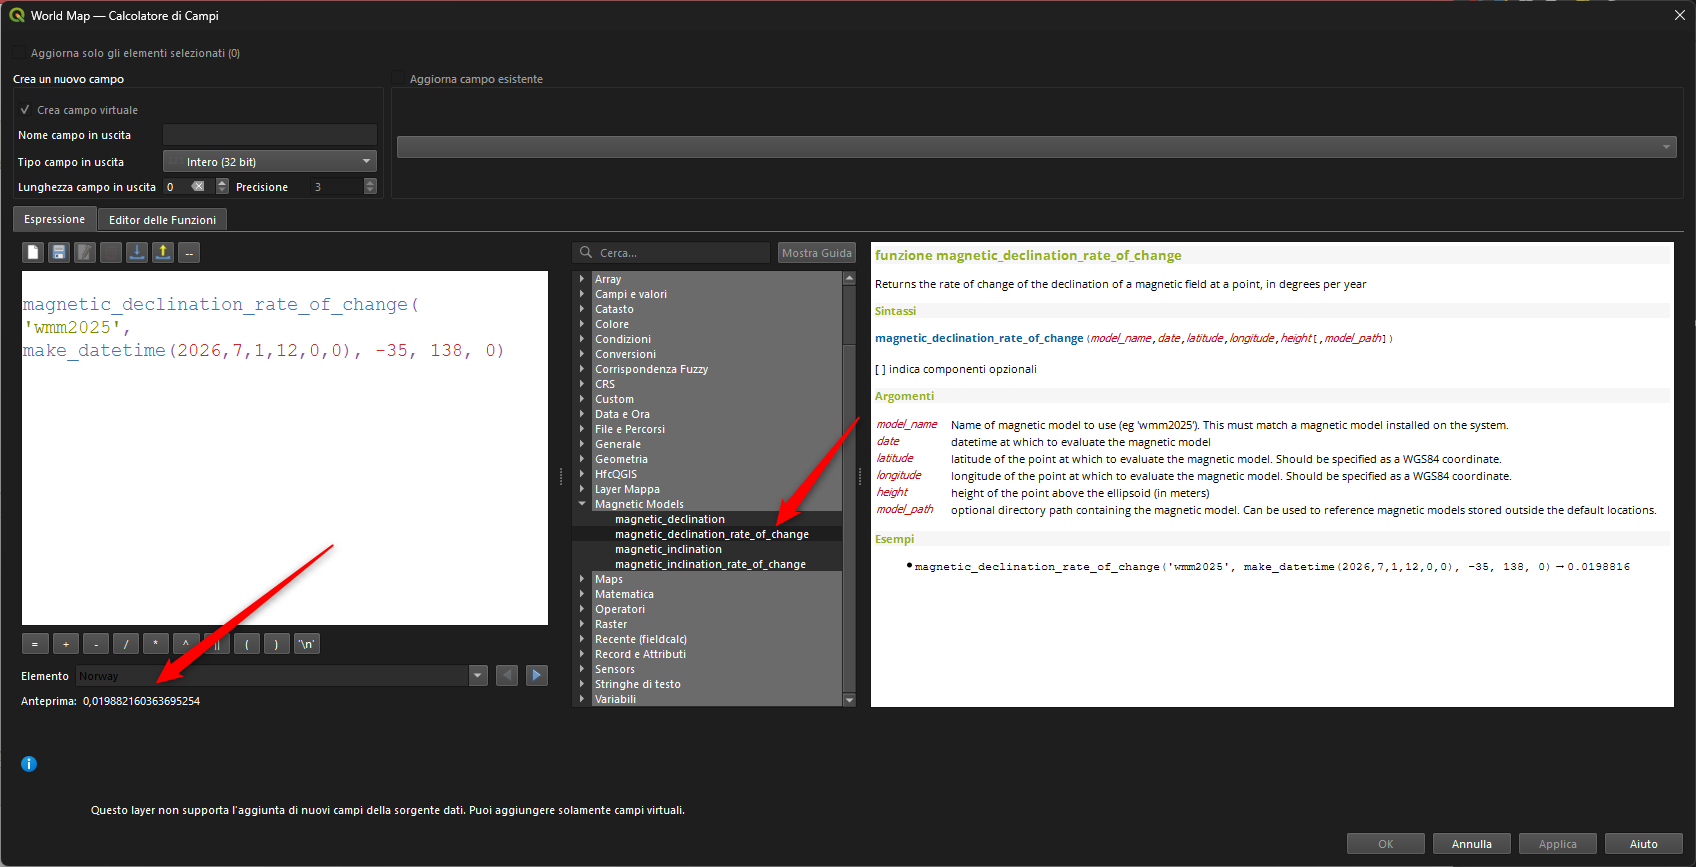Insert the new line '\n' operator
The image size is (1696, 867).
click(306, 644)
